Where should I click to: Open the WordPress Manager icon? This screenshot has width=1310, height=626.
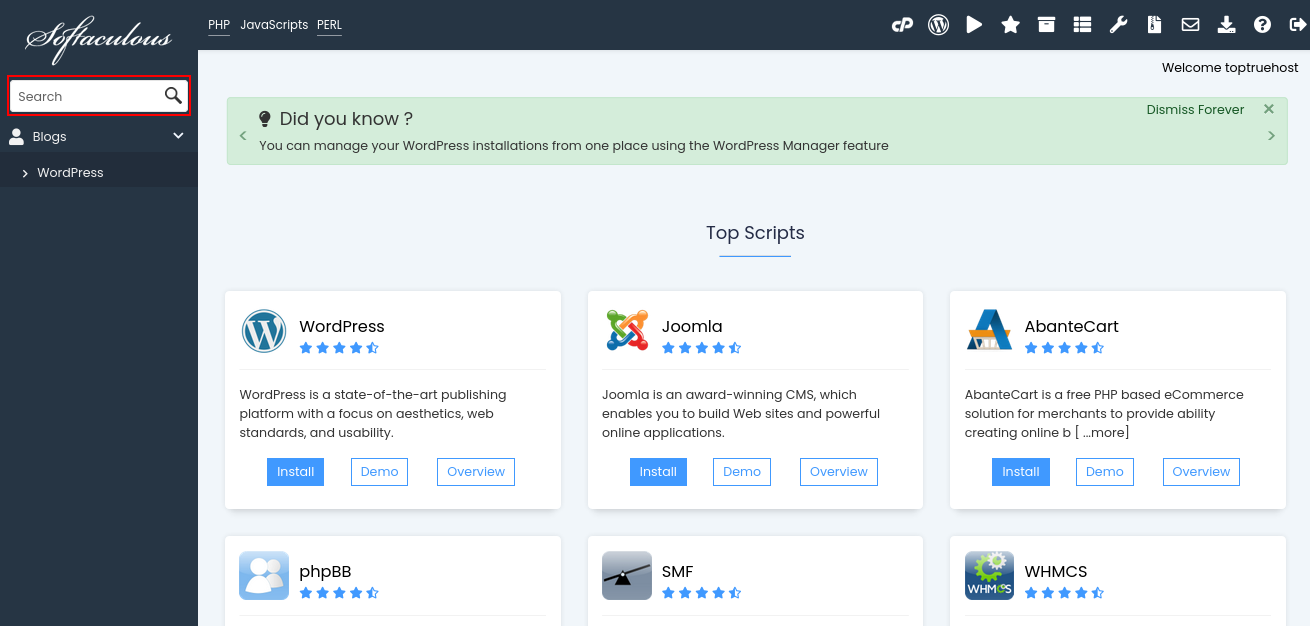938,24
